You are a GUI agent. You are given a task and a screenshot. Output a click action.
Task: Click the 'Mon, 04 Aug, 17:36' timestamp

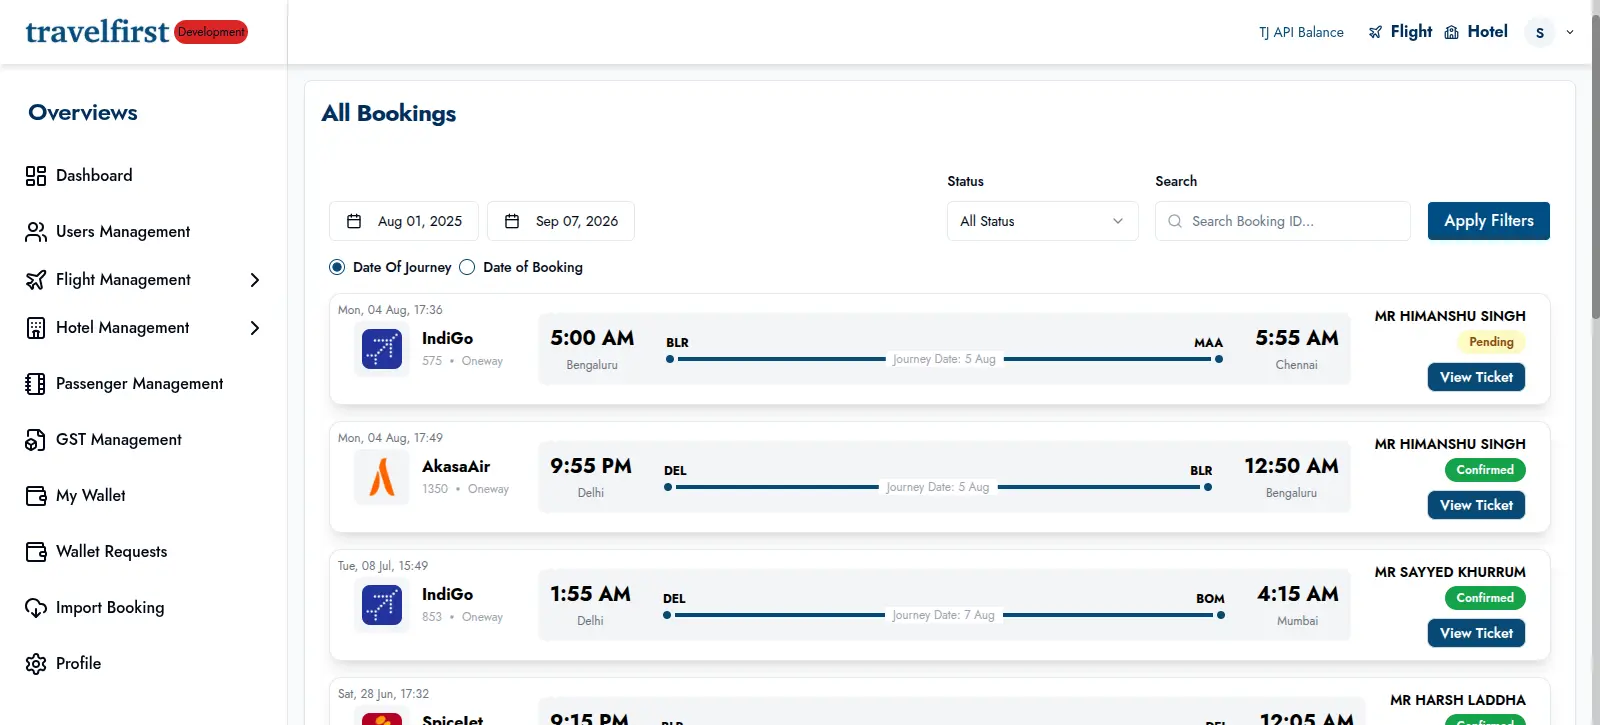tap(390, 310)
